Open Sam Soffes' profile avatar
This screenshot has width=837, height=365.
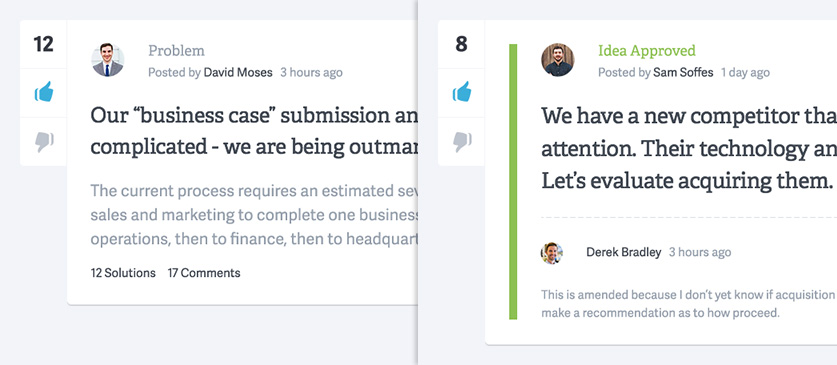pyautogui.click(x=558, y=60)
